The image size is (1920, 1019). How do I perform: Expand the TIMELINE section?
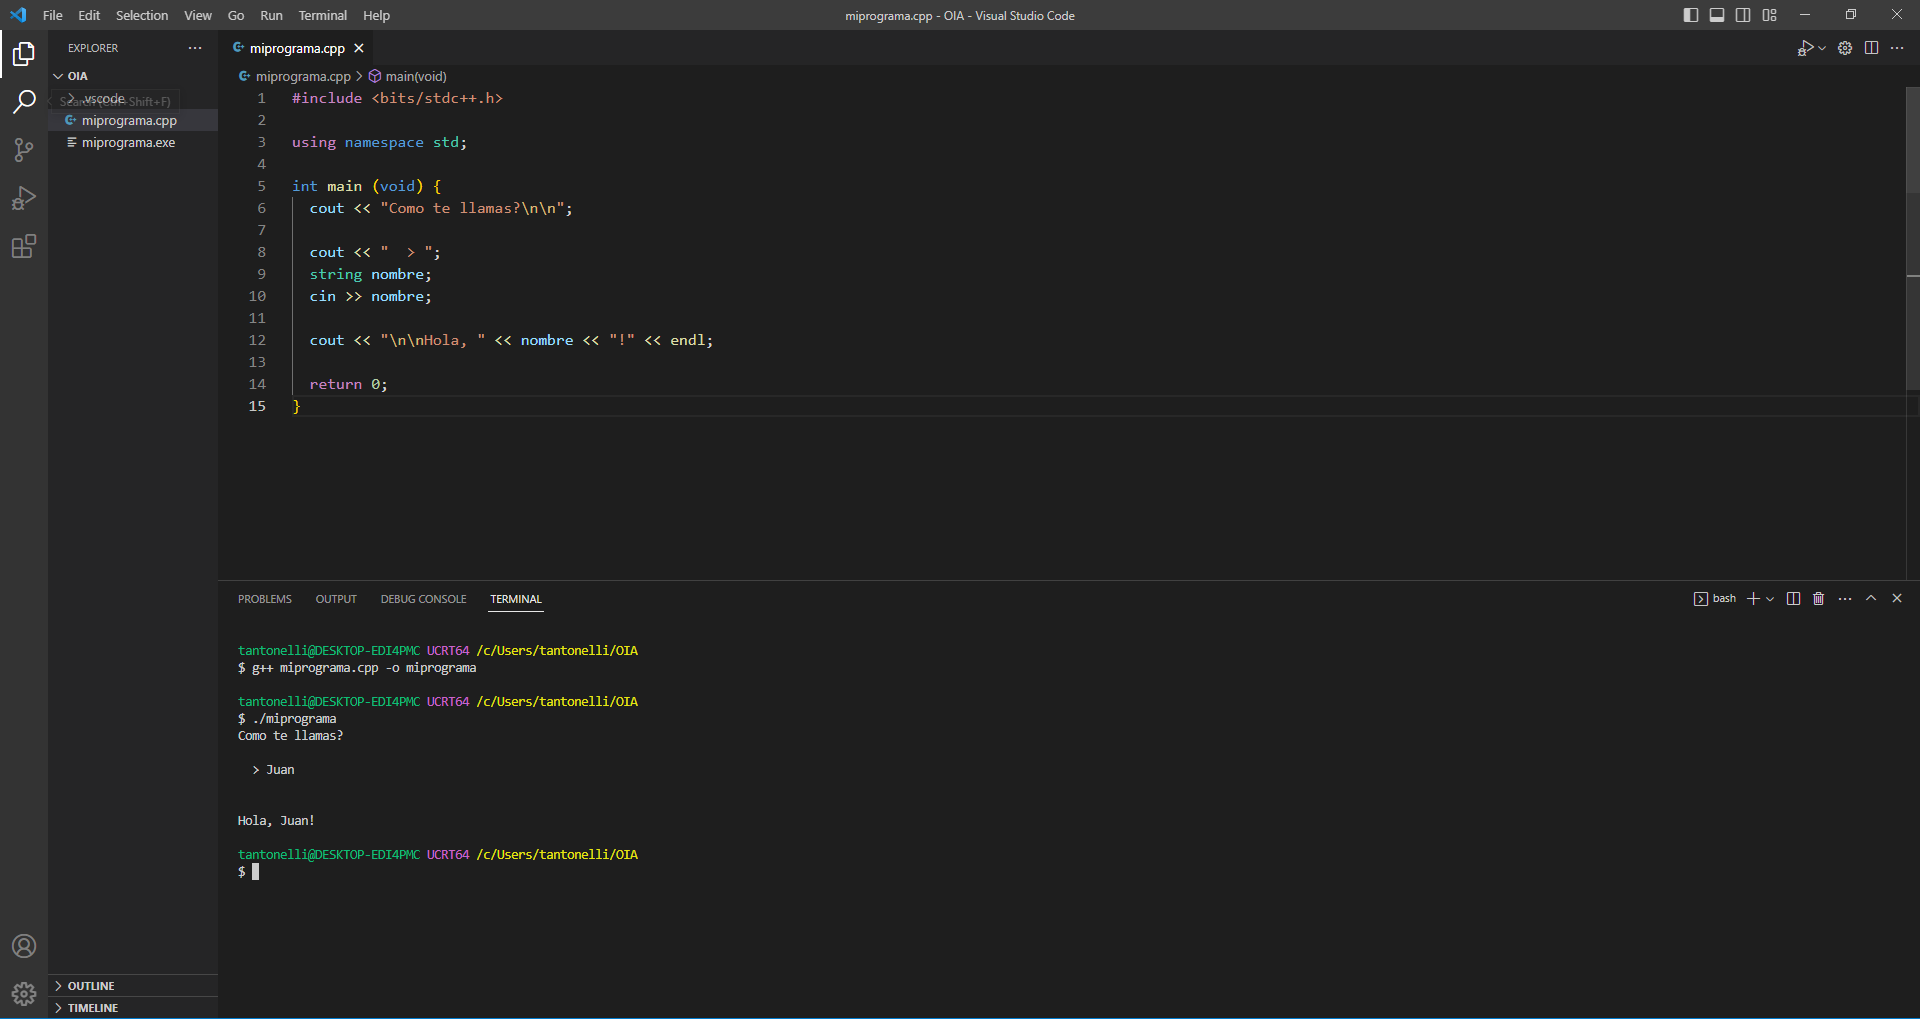click(133, 1008)
